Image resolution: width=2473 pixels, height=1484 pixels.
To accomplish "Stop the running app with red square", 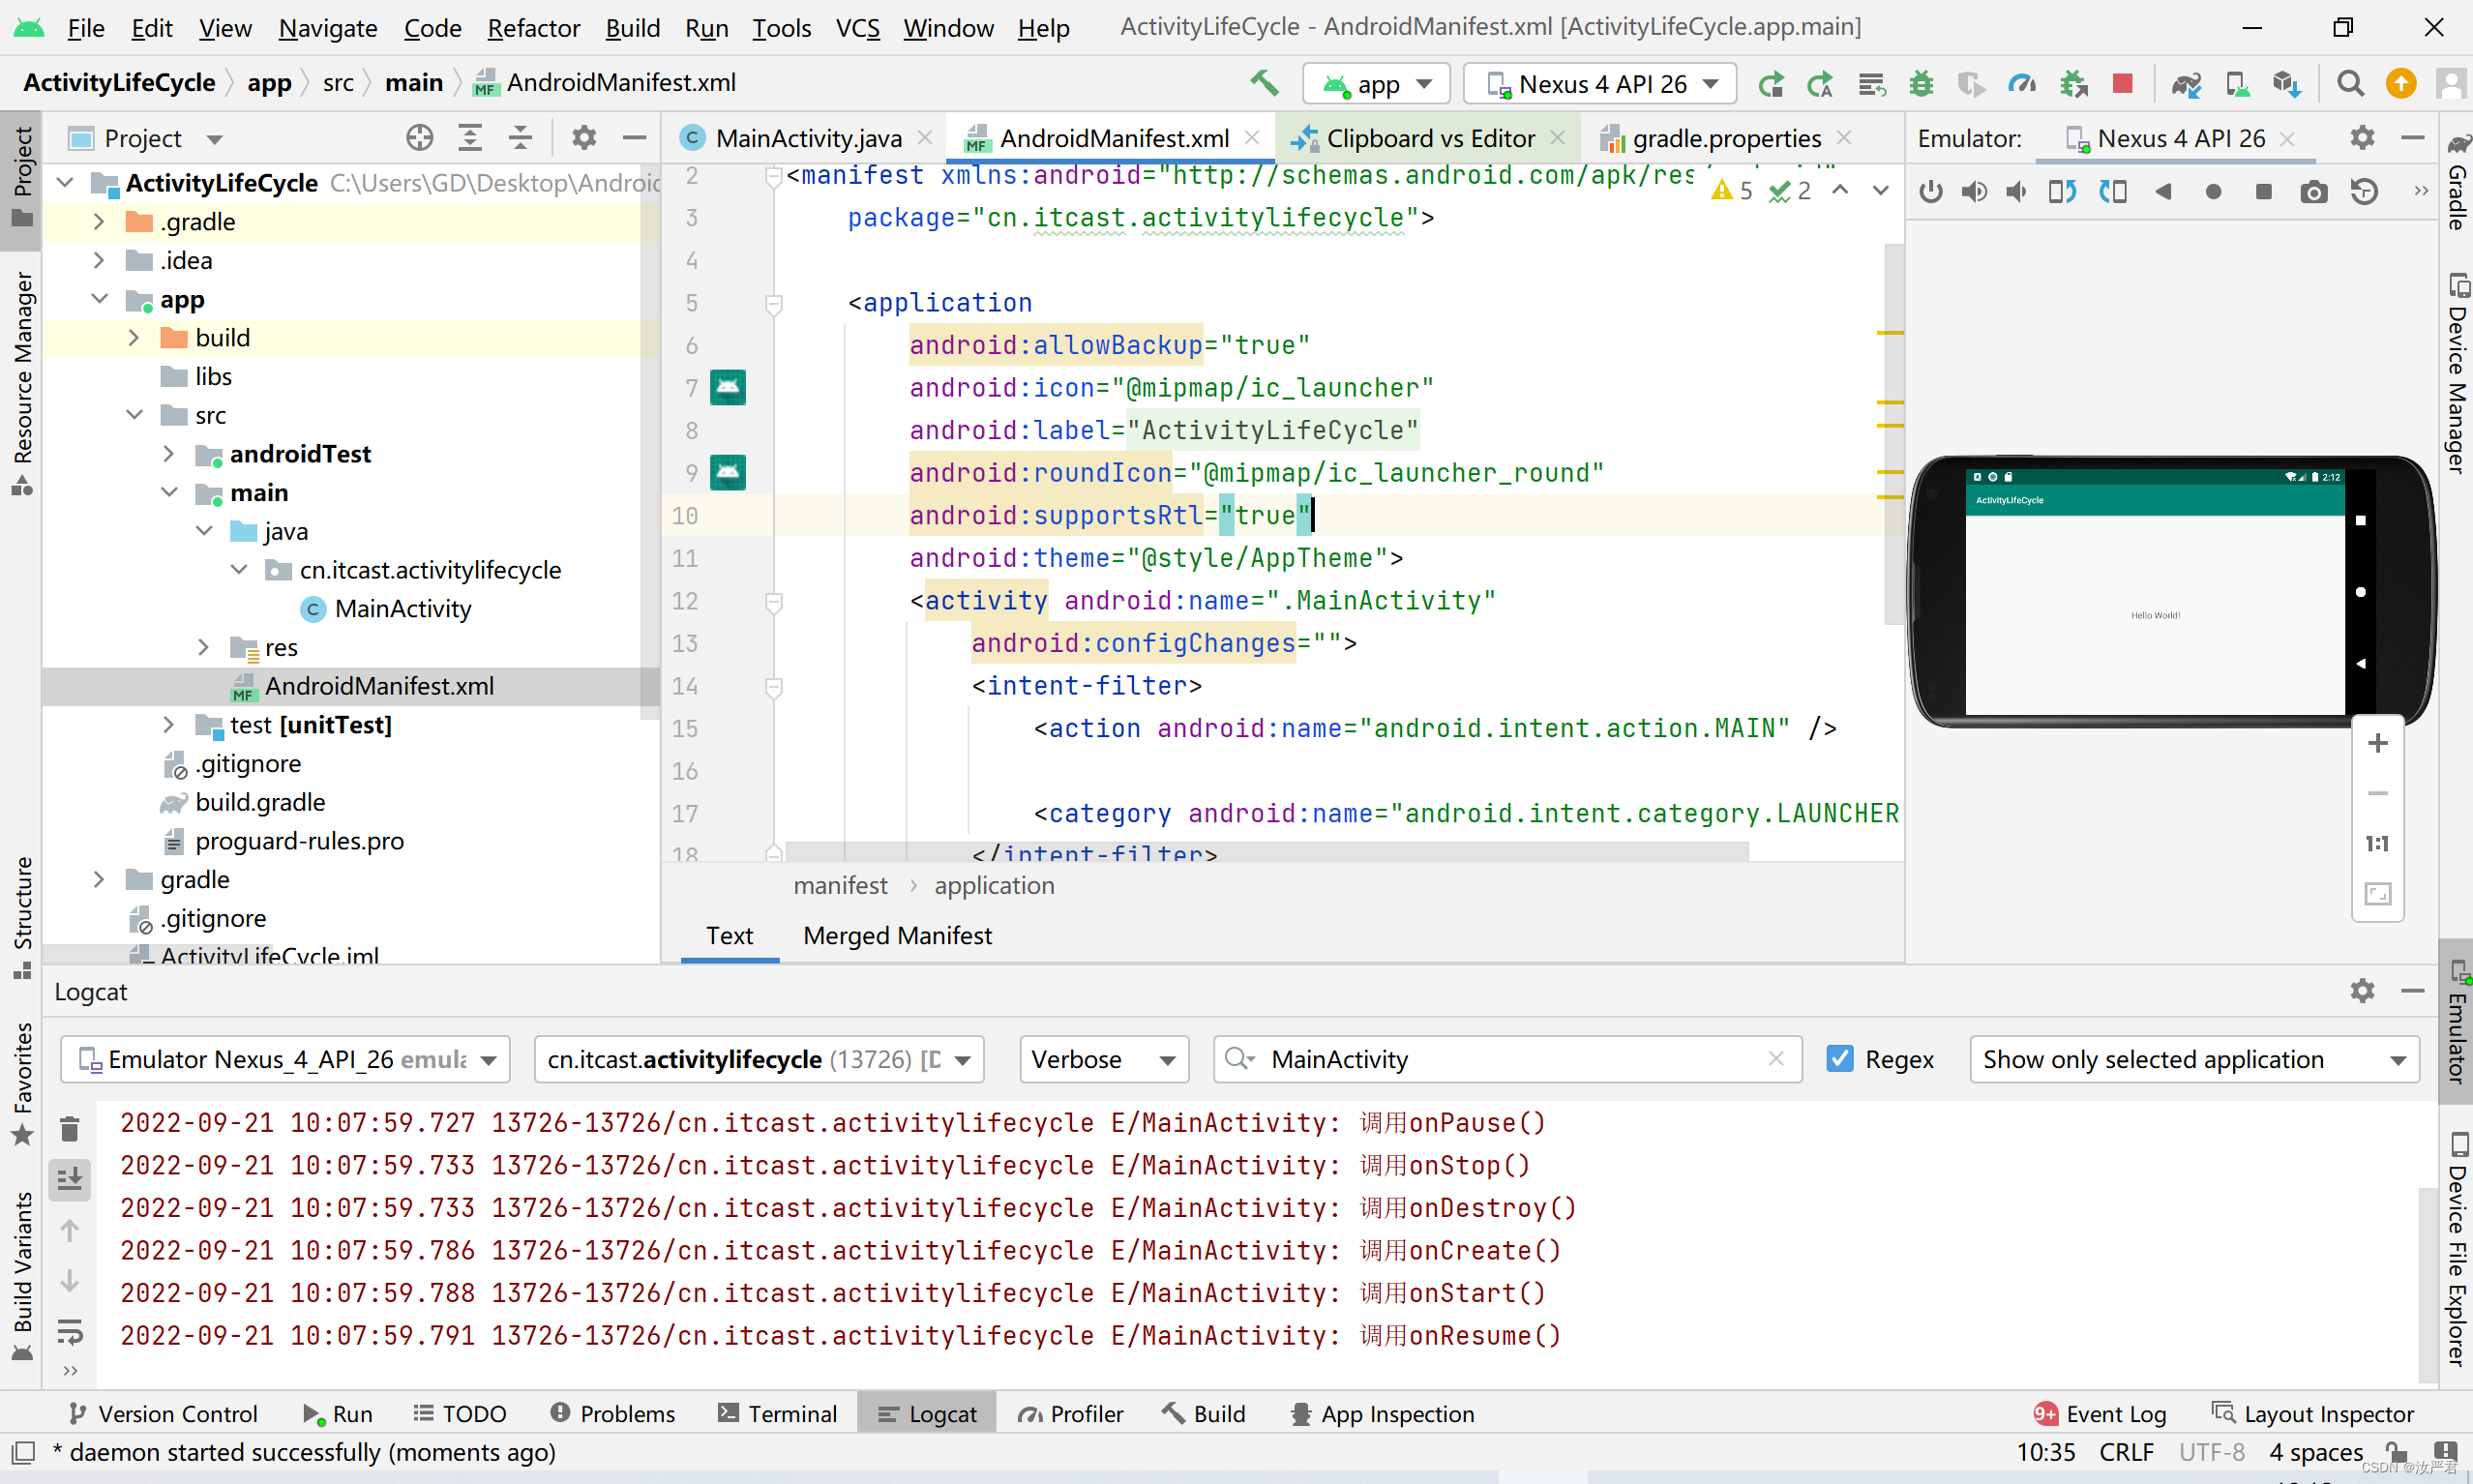I will point(2122,84).
